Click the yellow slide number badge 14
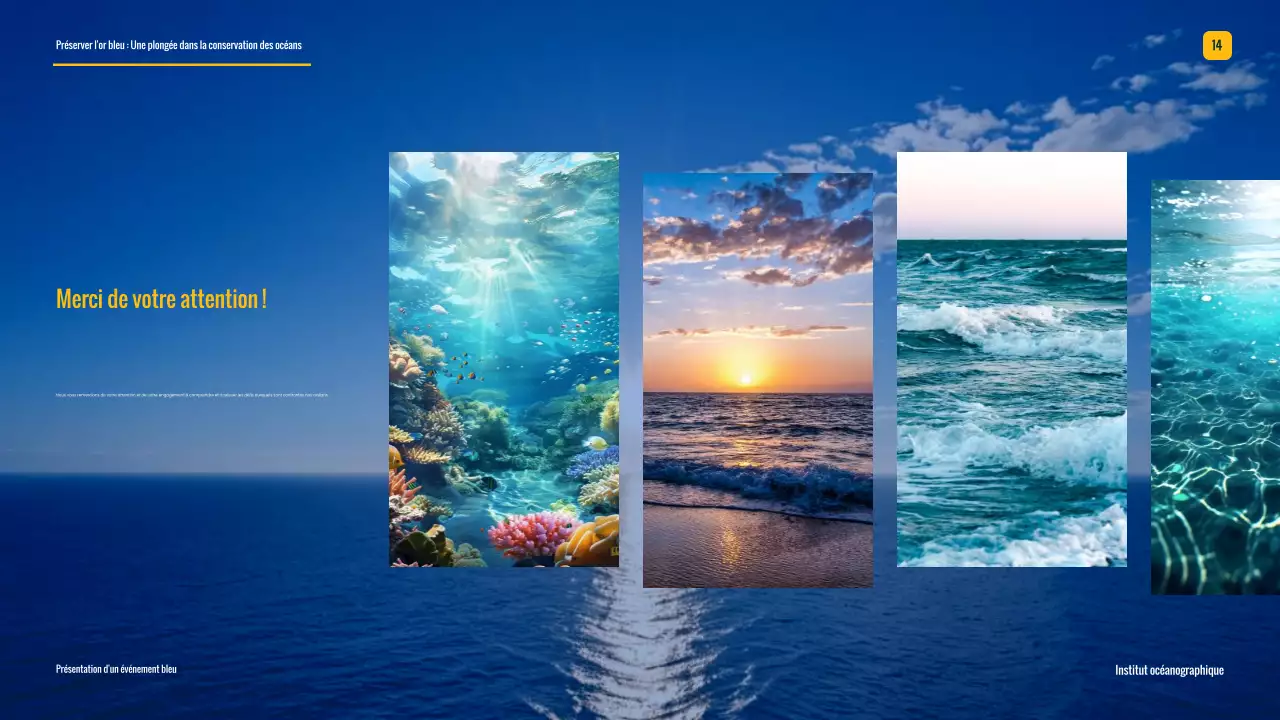The height and width of the screenshot is (720, 1280). pyautogui.click(x=1217, y=45)
